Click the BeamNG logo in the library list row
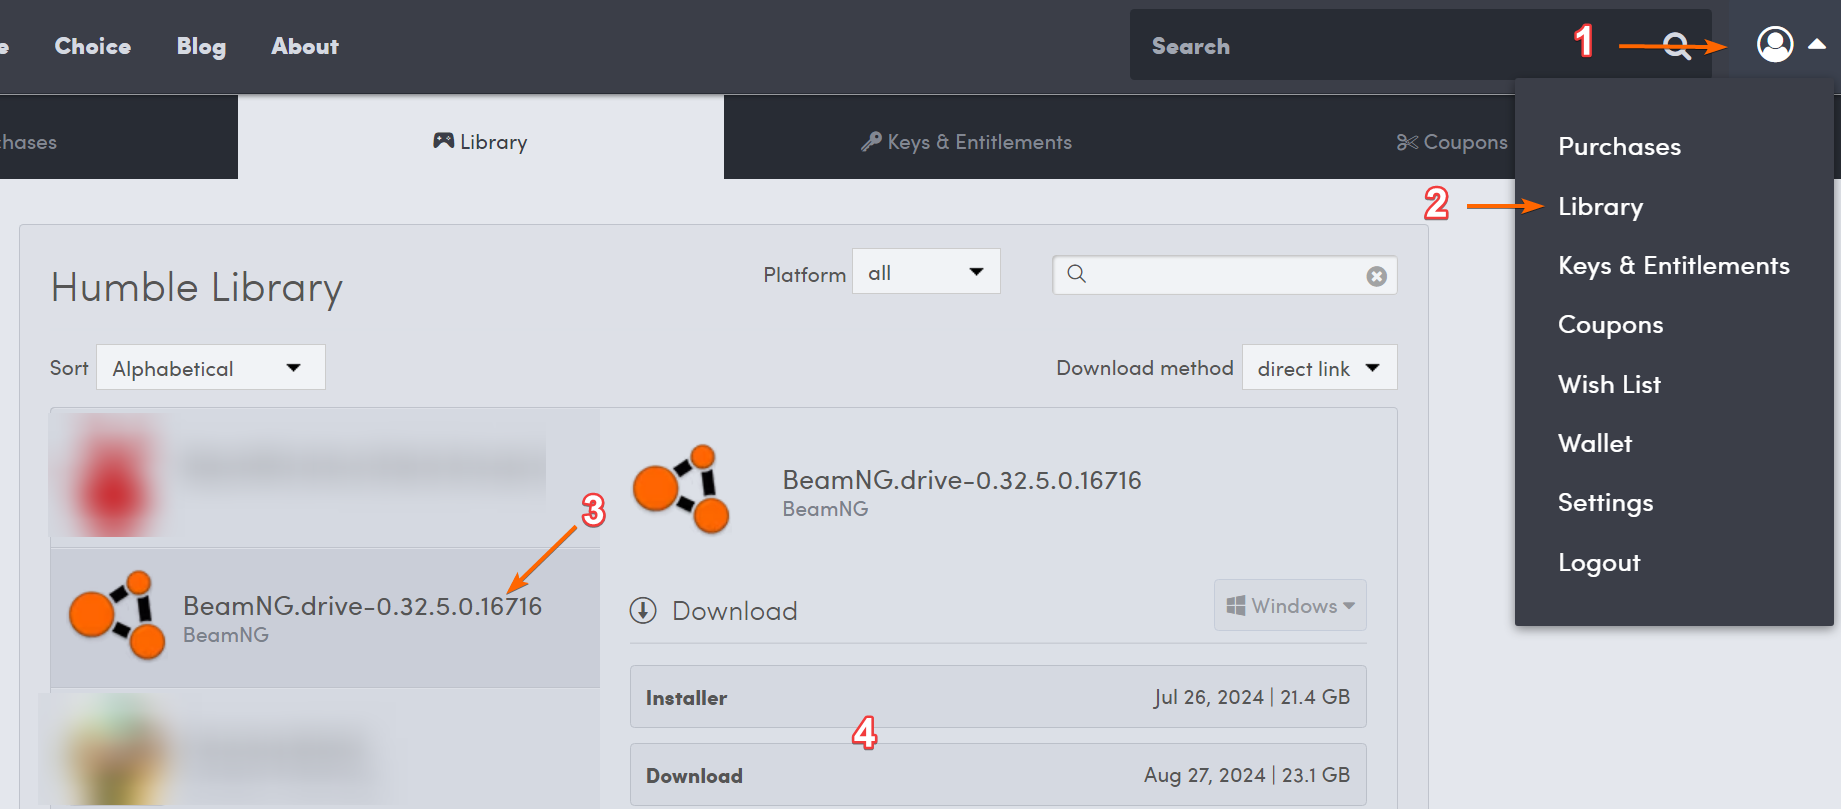 click(117, 615)
